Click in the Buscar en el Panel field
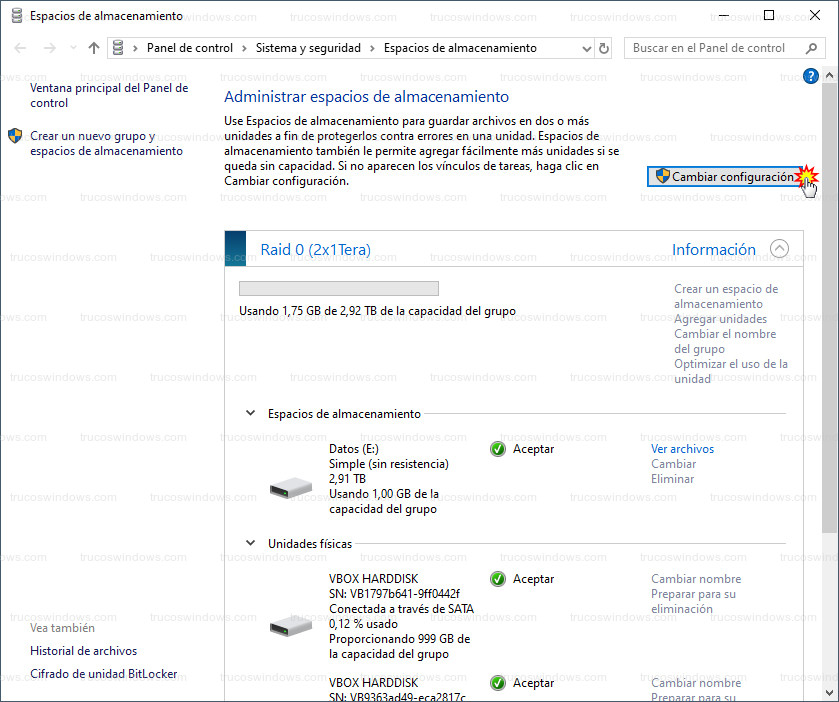This screenshot has height=702, width=839. pyautogui.click(x=710, y=48)
